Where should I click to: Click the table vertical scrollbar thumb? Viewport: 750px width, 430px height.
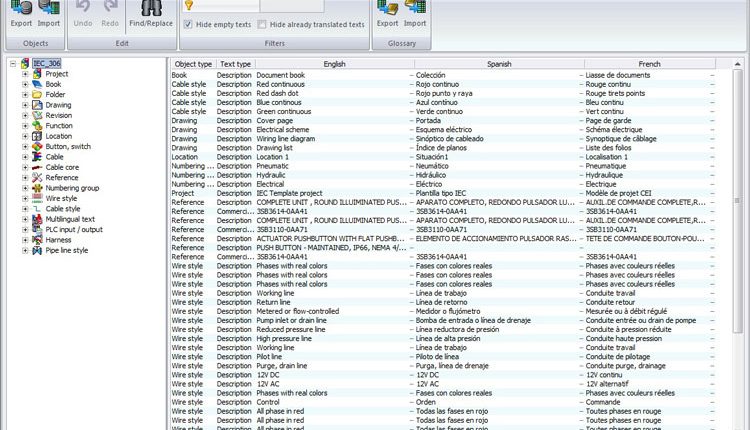737,201
